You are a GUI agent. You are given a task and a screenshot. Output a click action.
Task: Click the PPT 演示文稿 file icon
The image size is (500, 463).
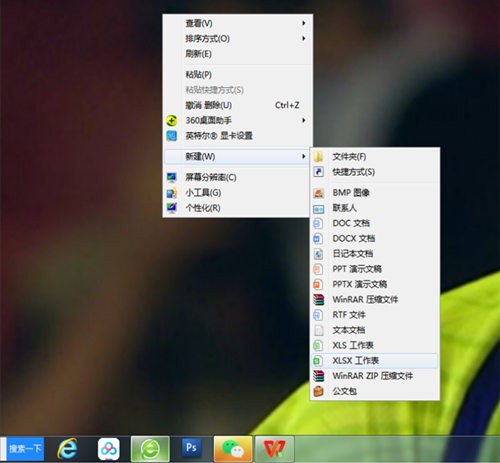click(318, 269)
